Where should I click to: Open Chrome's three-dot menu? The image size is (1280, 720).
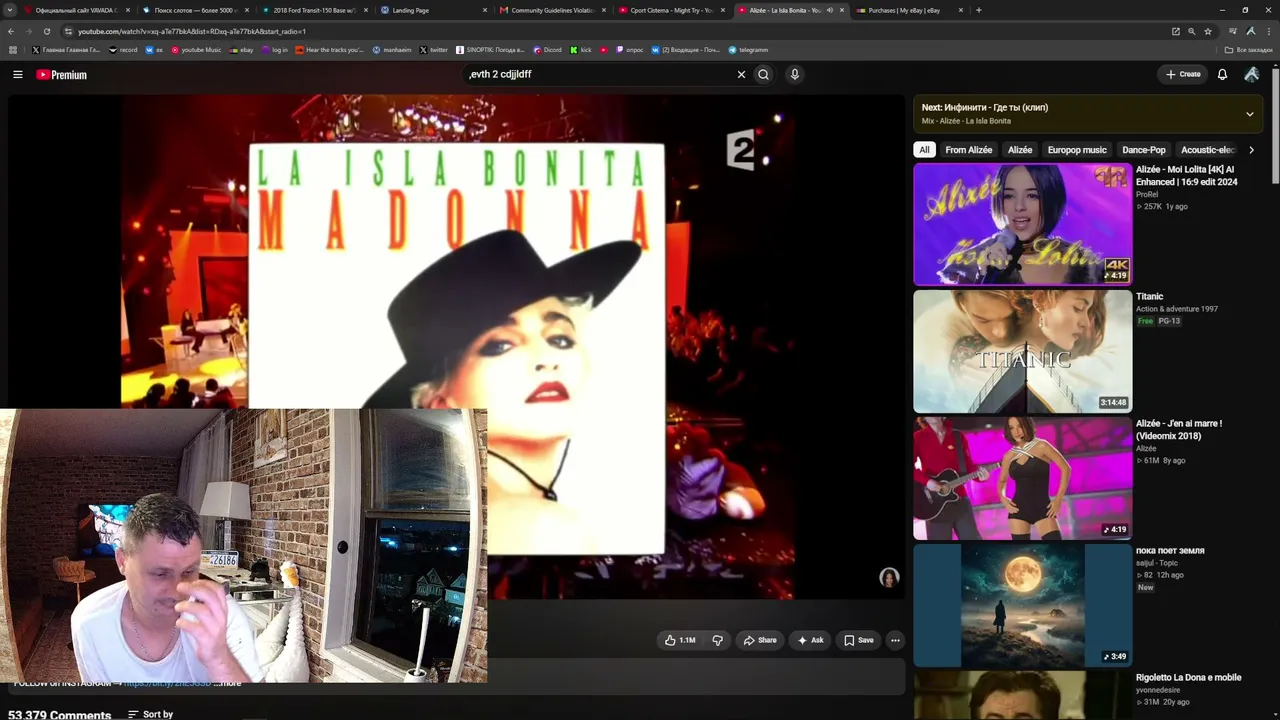point(1268,31)
